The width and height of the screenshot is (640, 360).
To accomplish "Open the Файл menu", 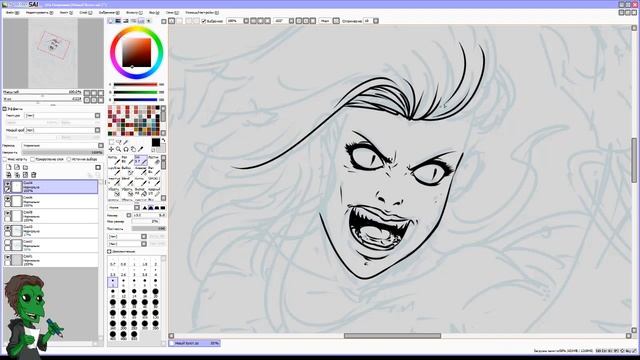I will click(x=11, y=13).
